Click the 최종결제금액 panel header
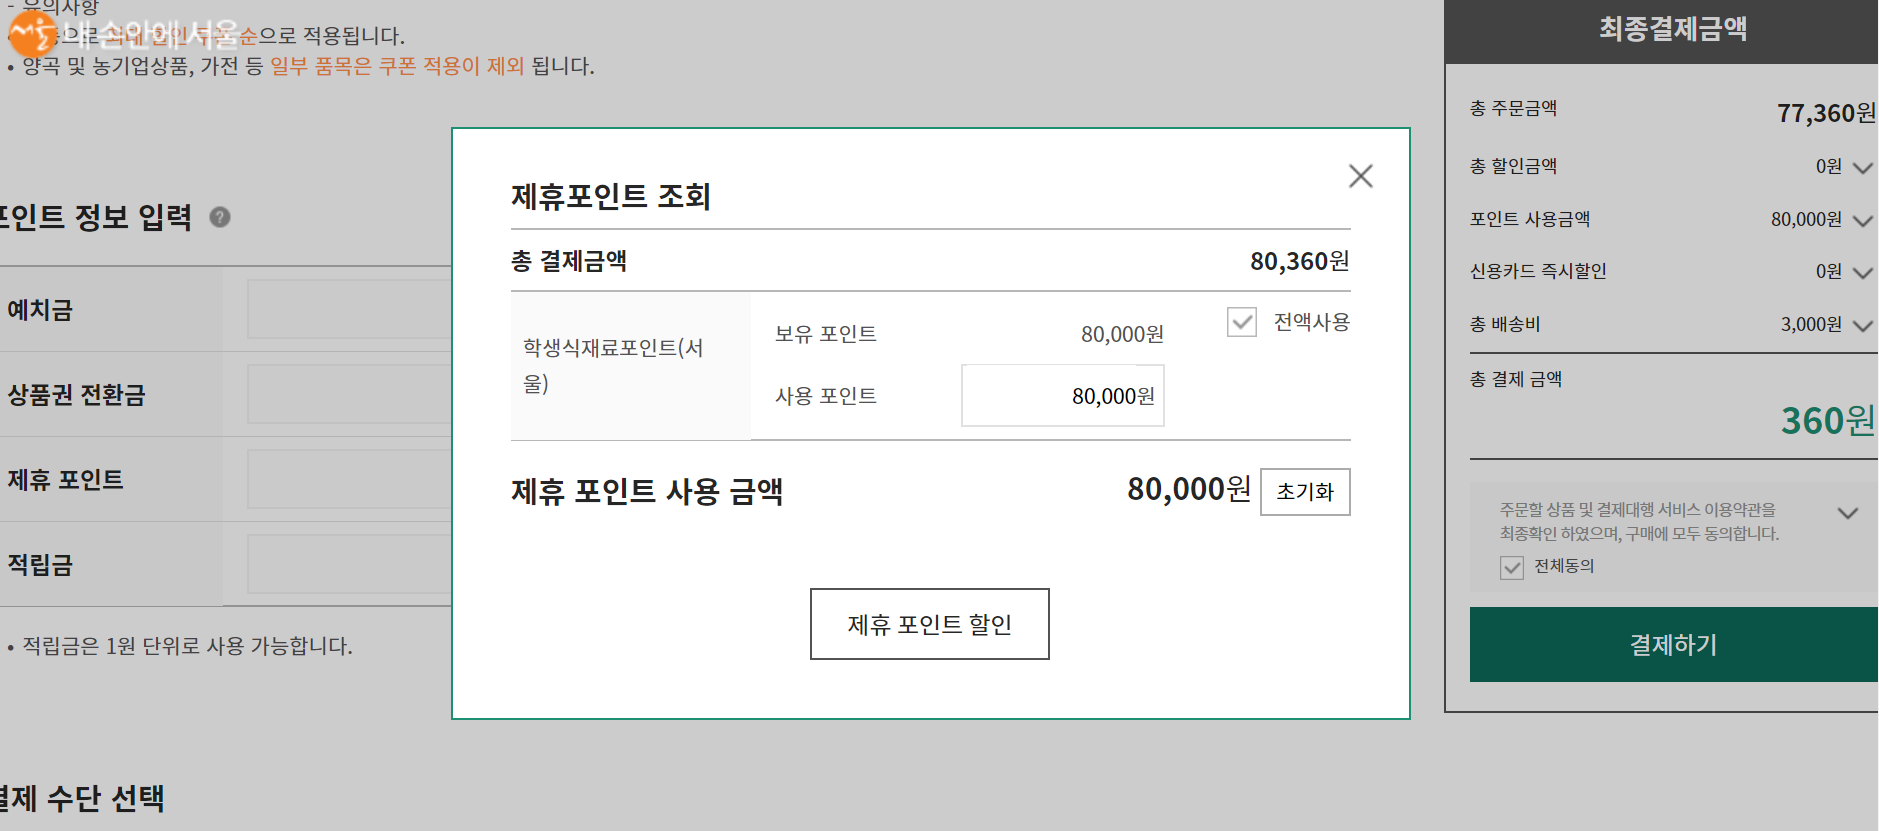Screen dimensions: 1879x831 point(1672,30)
